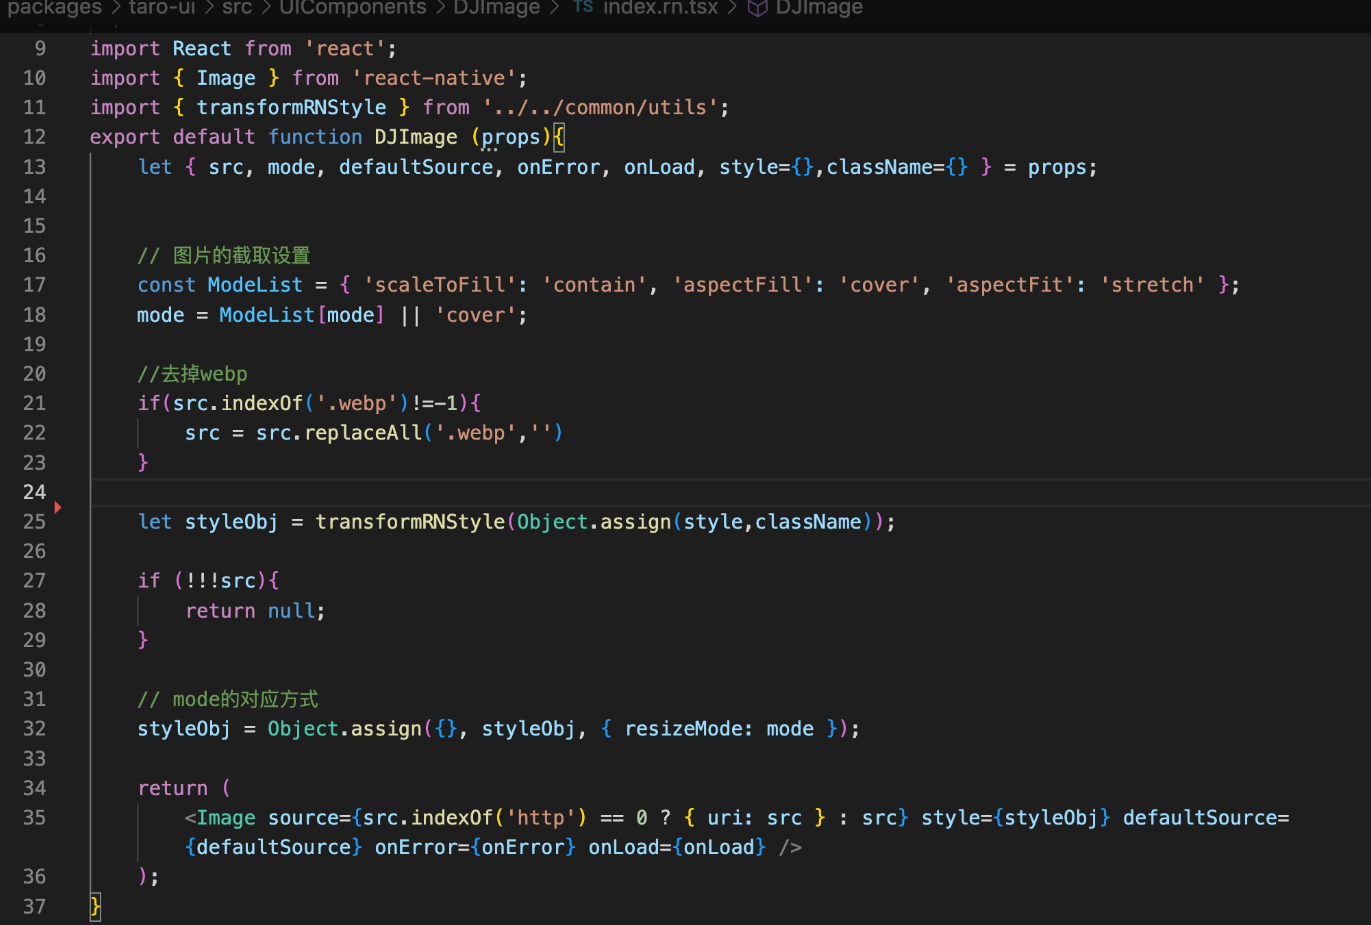
Task: Click the 'http' string on line 35
Action: pos(541,818)
